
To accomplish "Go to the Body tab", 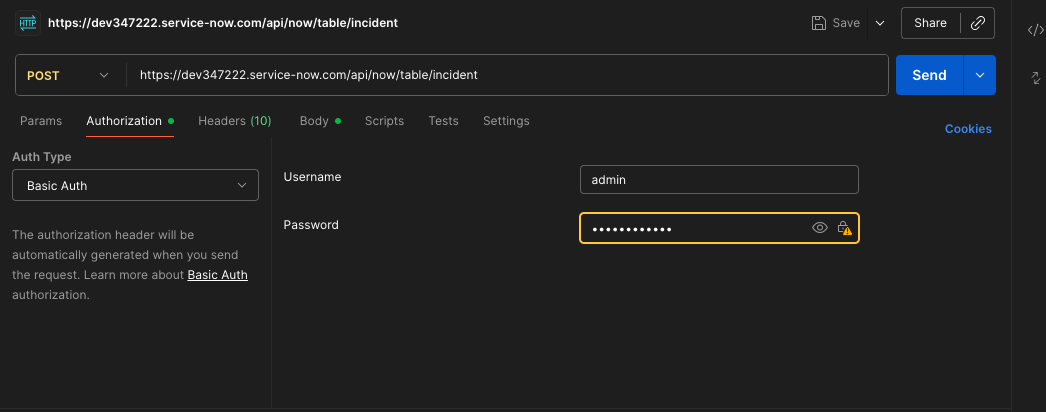I will coord(314,121).
